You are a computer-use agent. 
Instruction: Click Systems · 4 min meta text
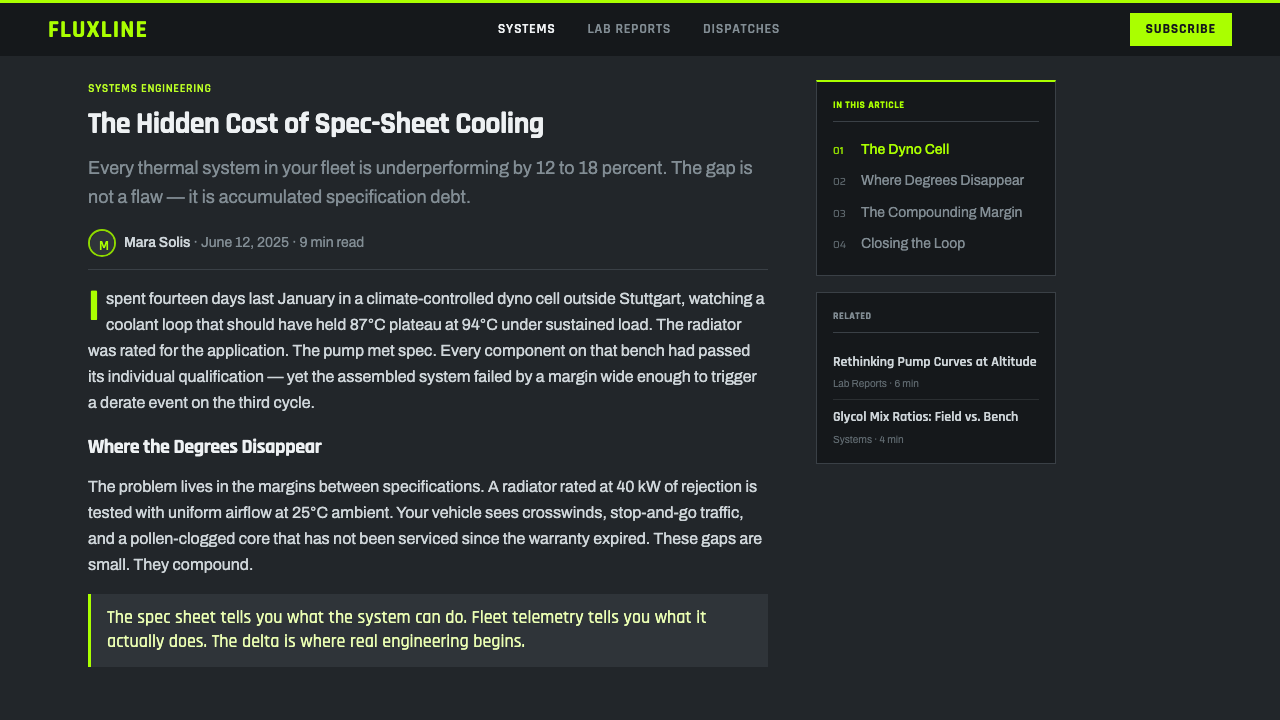pyautogui.click(x=868, y=440)
